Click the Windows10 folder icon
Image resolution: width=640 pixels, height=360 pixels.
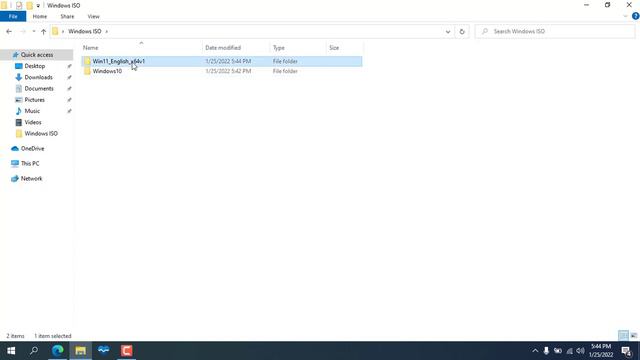pos(87,71)
